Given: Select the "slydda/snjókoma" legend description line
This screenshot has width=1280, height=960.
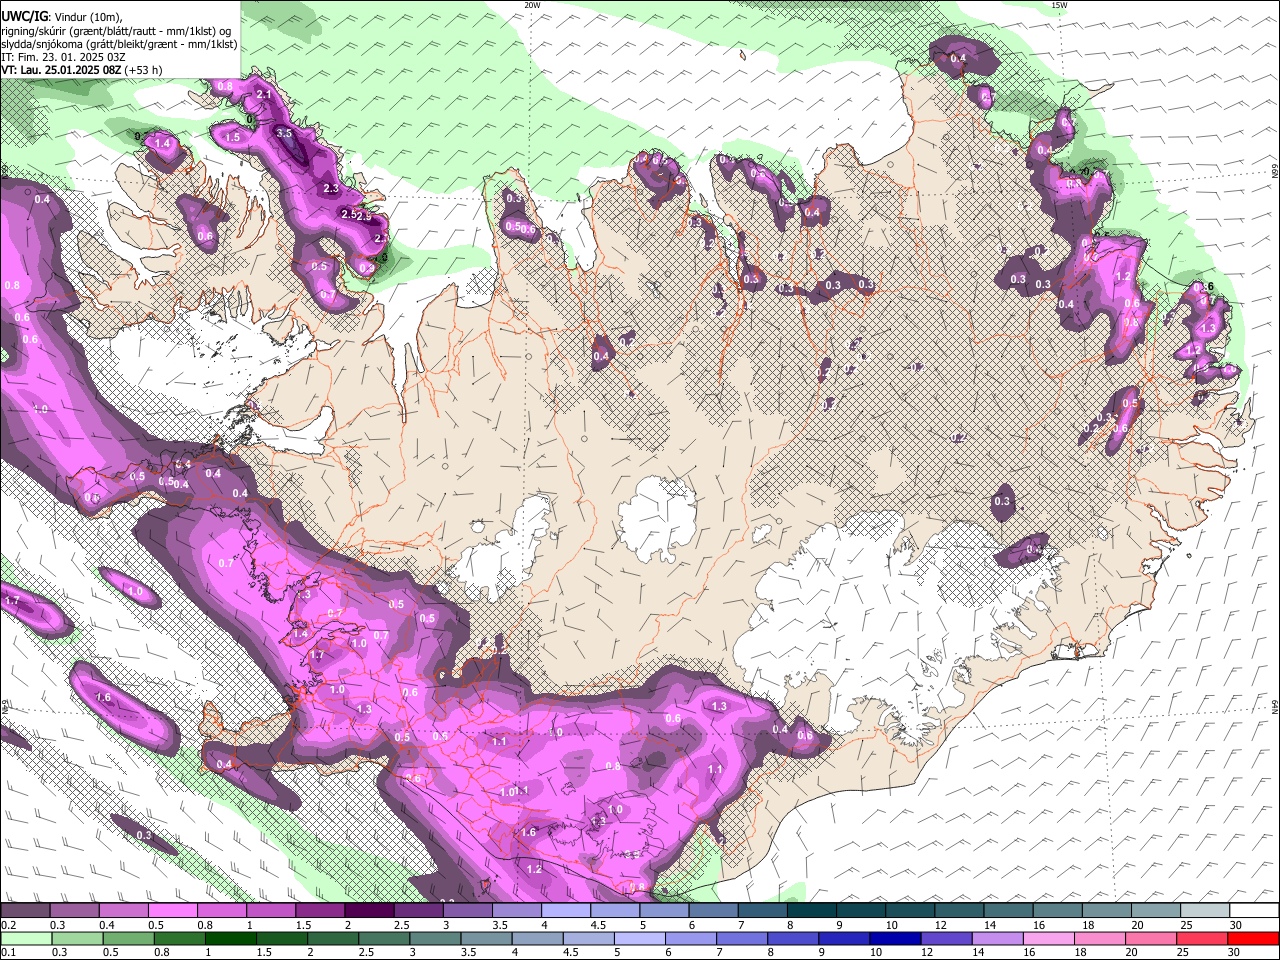Looking at the screenshot, I should 119,44.
